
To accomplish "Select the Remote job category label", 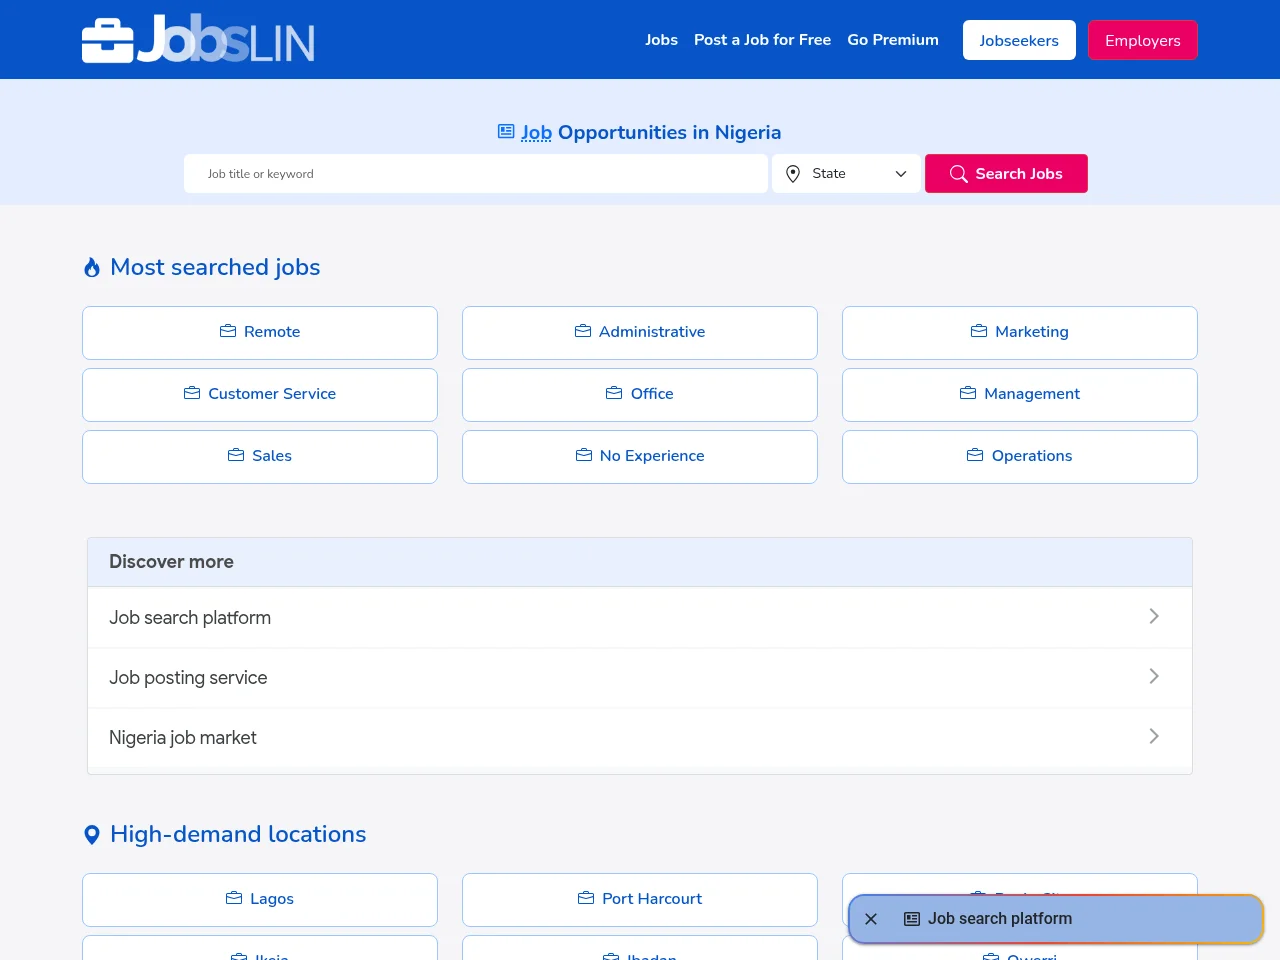I will point(272,332).
